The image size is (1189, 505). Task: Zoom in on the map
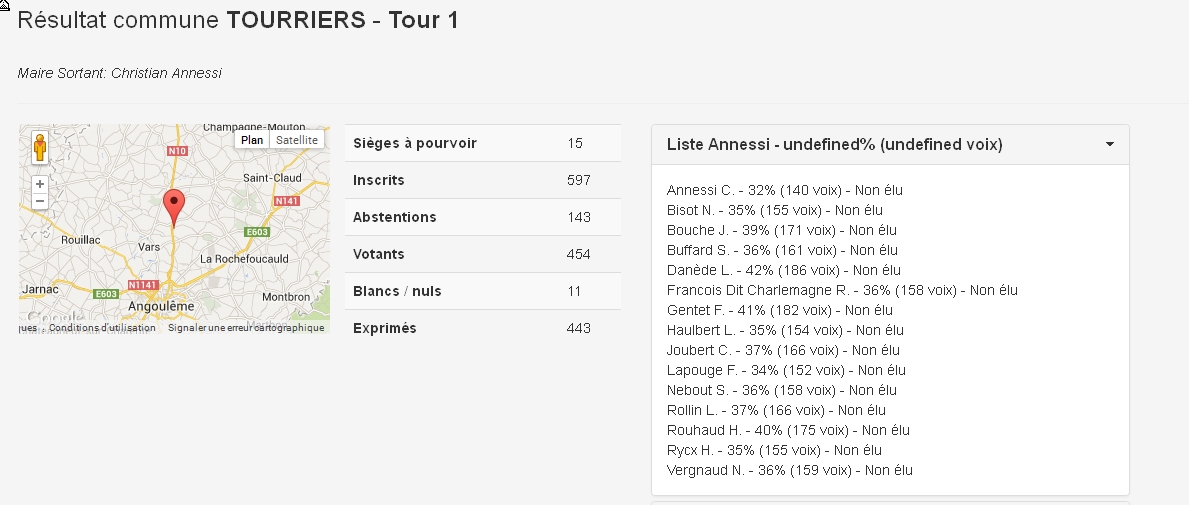pyautogui.click(x=39, y=184)
